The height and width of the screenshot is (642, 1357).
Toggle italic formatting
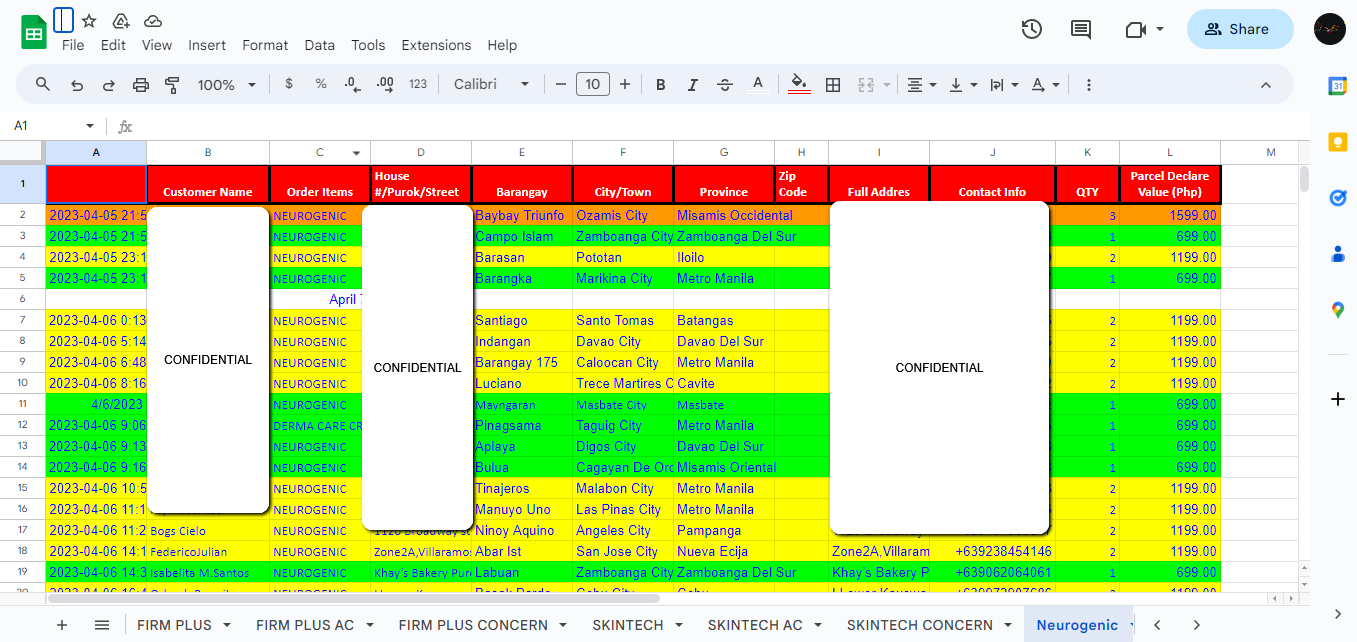(693, 85)
